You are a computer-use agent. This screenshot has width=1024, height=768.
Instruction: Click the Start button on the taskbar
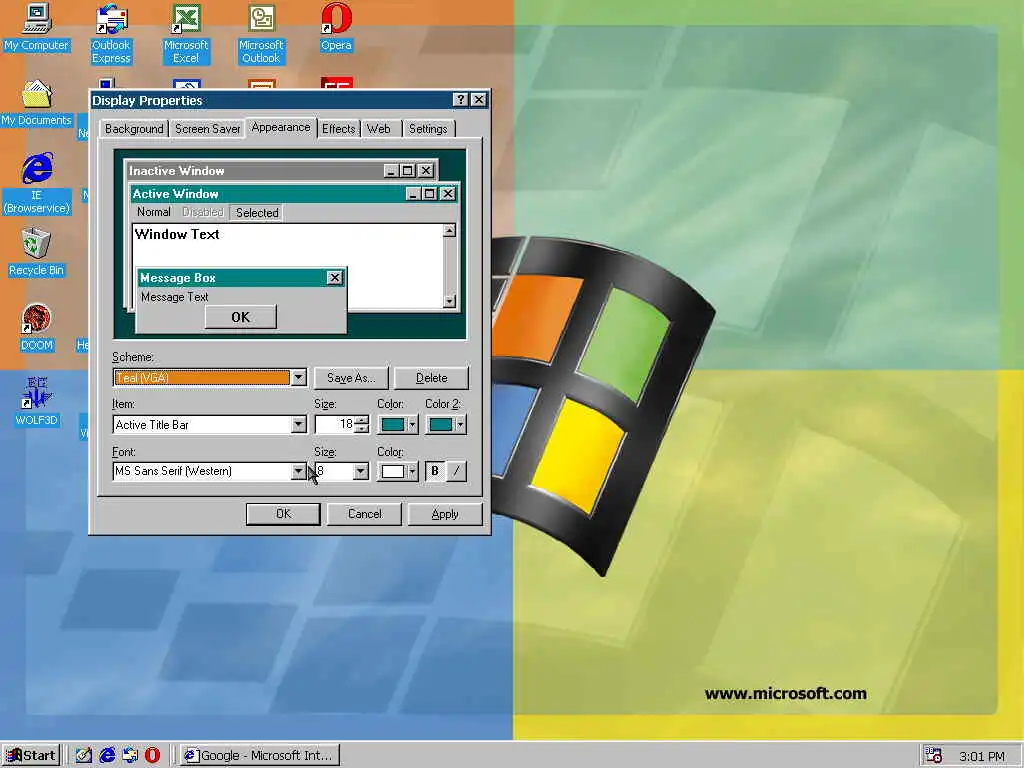coord(31,756)
